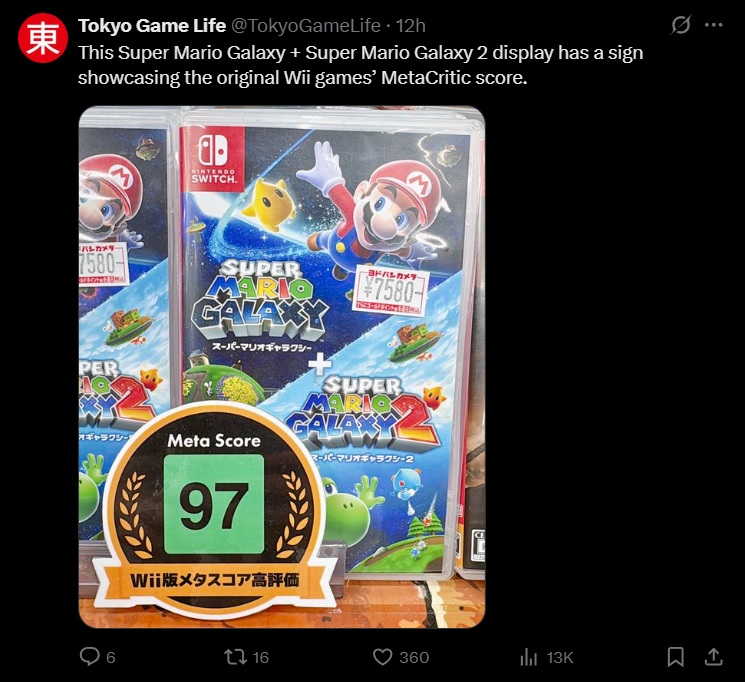Open the Tokyo Game Life profile avatar
This screenshot has height=682, width=745.
(43, 38)
